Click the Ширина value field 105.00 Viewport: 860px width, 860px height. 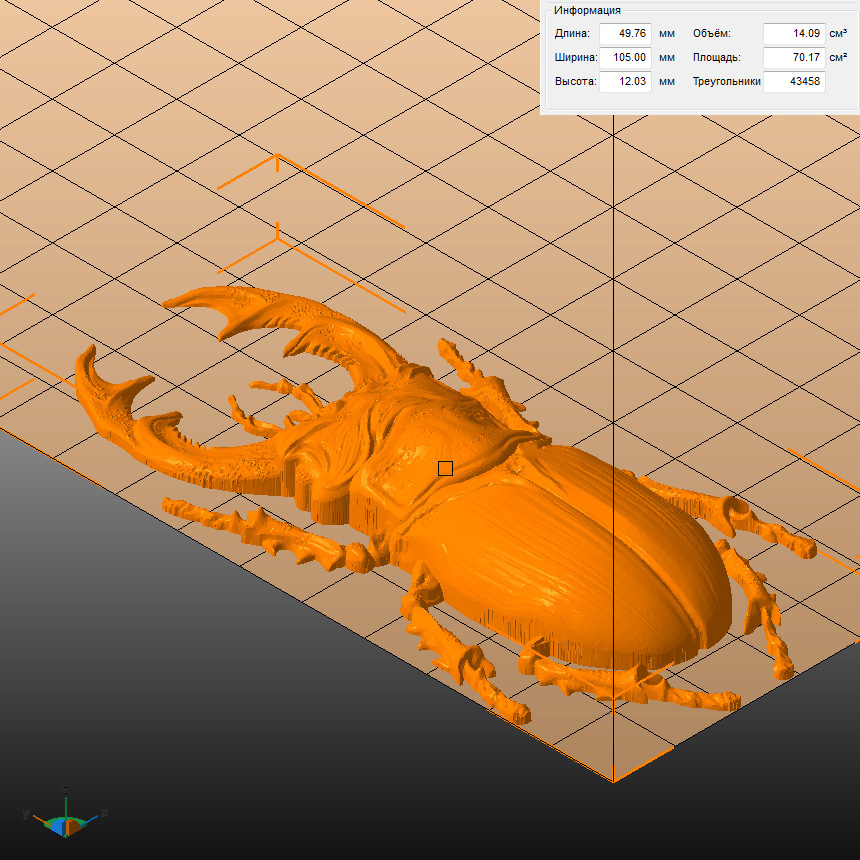click(625, 58)
